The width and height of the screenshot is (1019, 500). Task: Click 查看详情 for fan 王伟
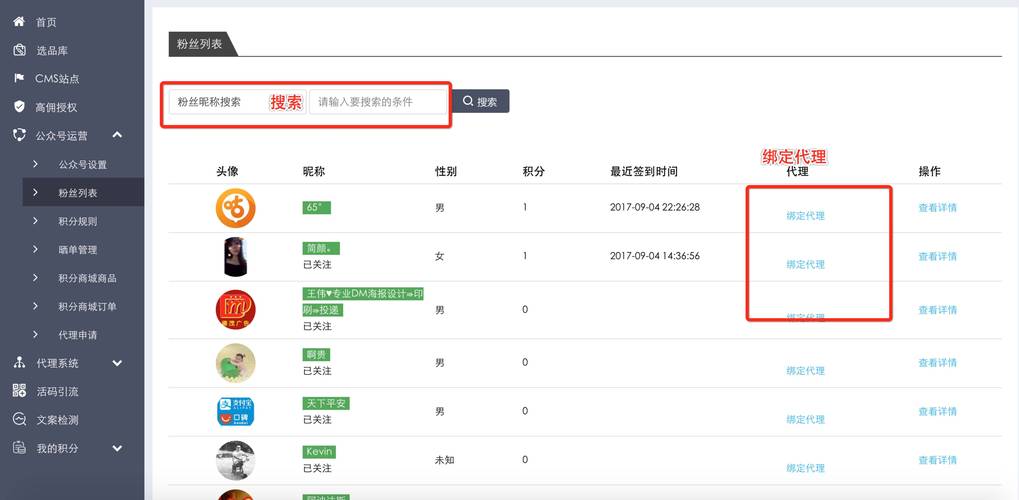pyautogui.click(x=937, y=310)
